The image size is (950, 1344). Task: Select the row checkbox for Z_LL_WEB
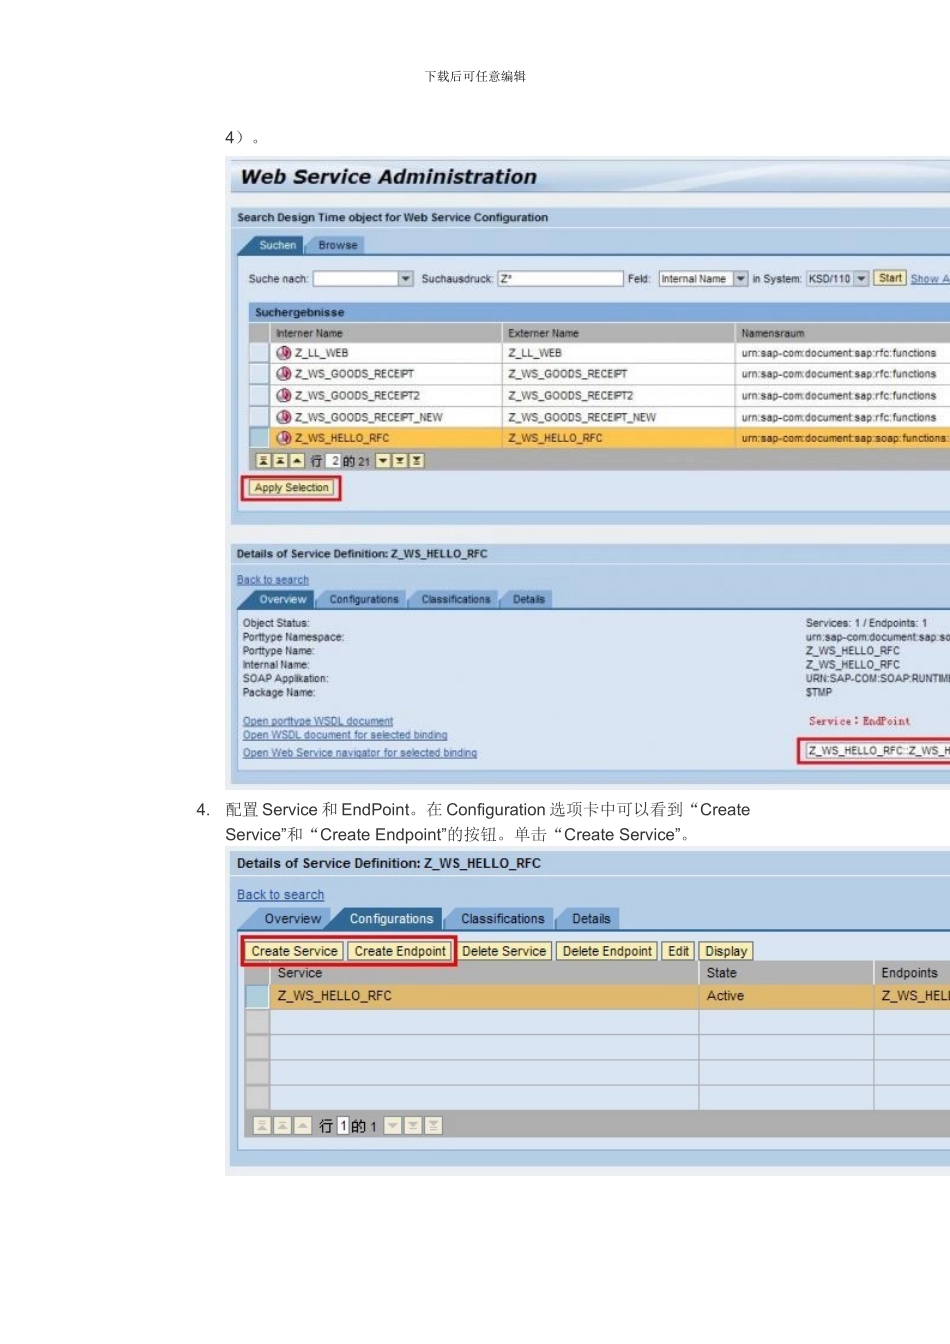(x=259, y=353)
